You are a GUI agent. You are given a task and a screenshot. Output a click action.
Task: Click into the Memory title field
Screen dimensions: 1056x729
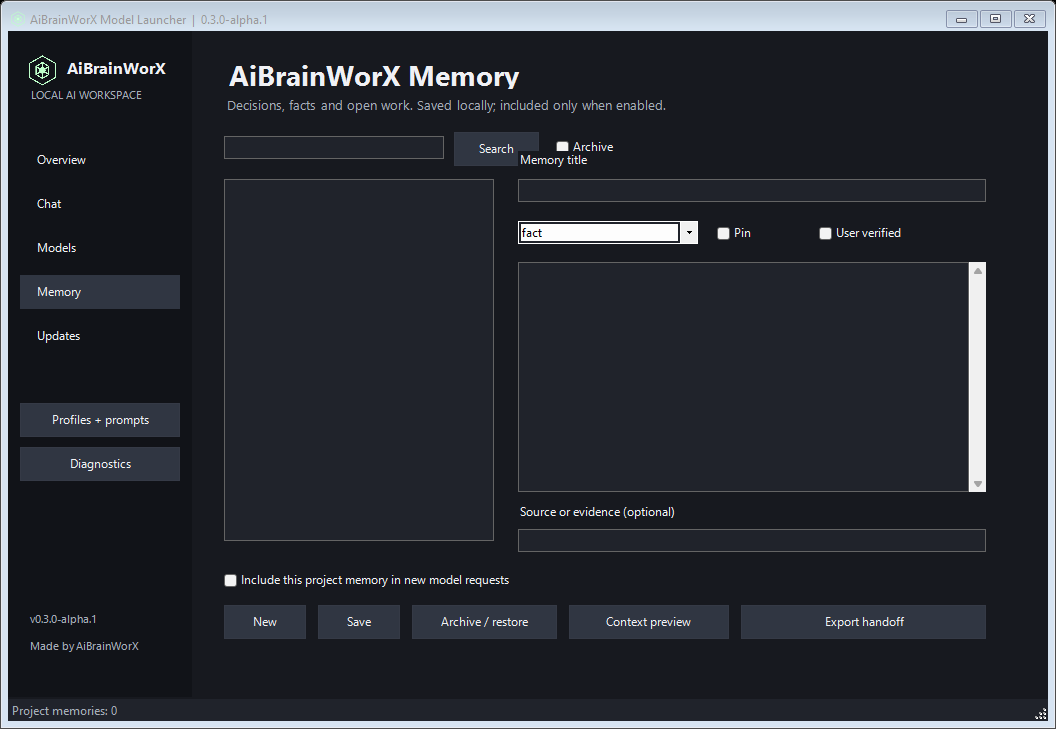[x=752, y=191]
